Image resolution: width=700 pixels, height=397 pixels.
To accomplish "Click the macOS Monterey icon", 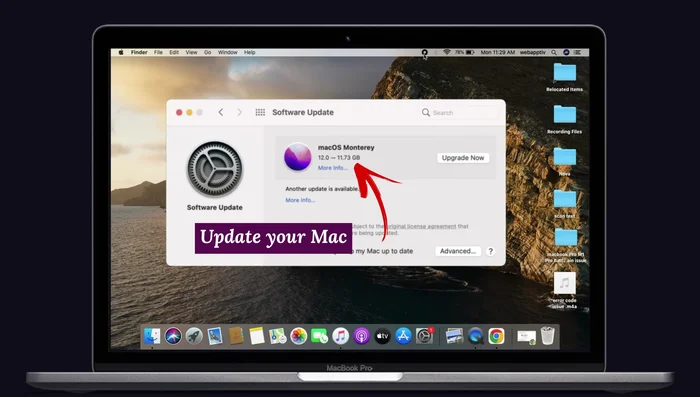I will click(x=298, y=157).
